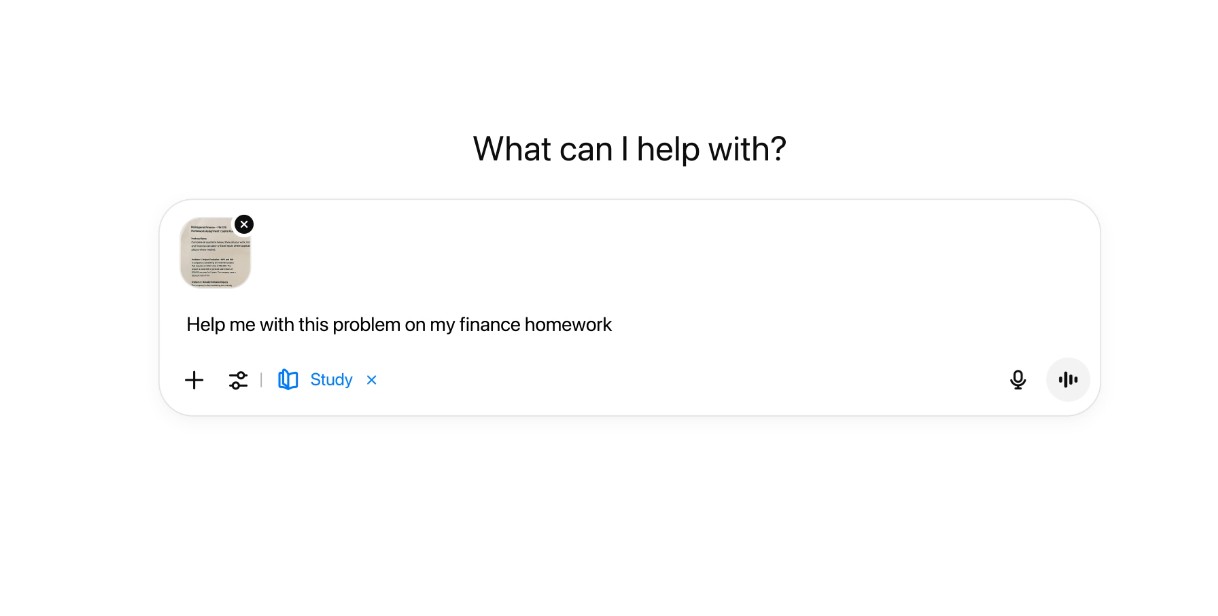This screenshot has height=616, width=1218.
Task: Click the word "finance" in the prompt
Action: coord(490,325)
